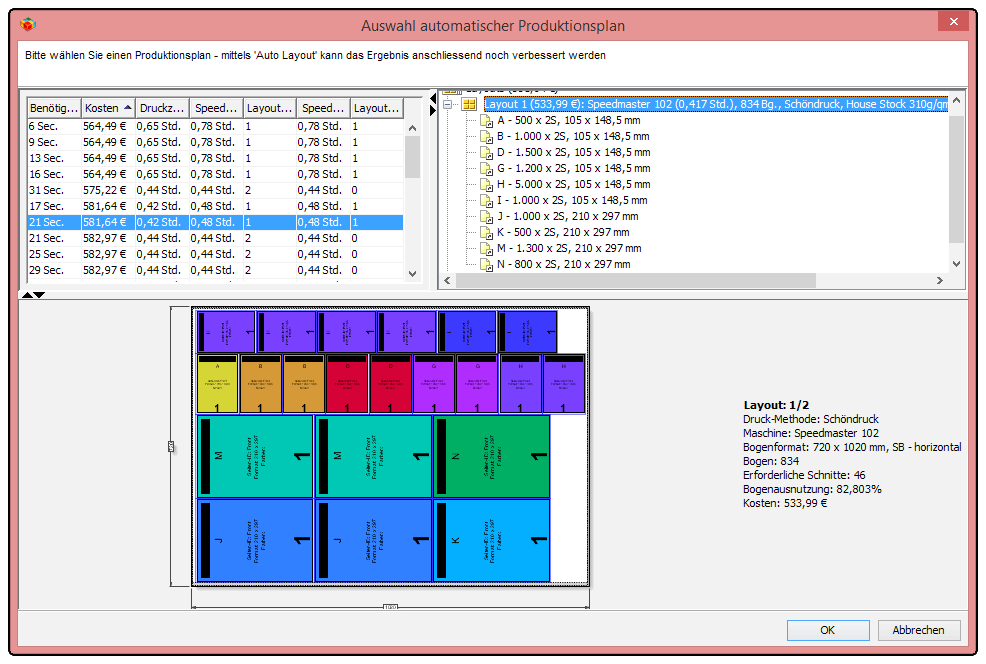Image resolution: width=986 pixels, height=664 pixels.
Task: Click the Layout 1 grid icon in the tree
Action: 468,104
